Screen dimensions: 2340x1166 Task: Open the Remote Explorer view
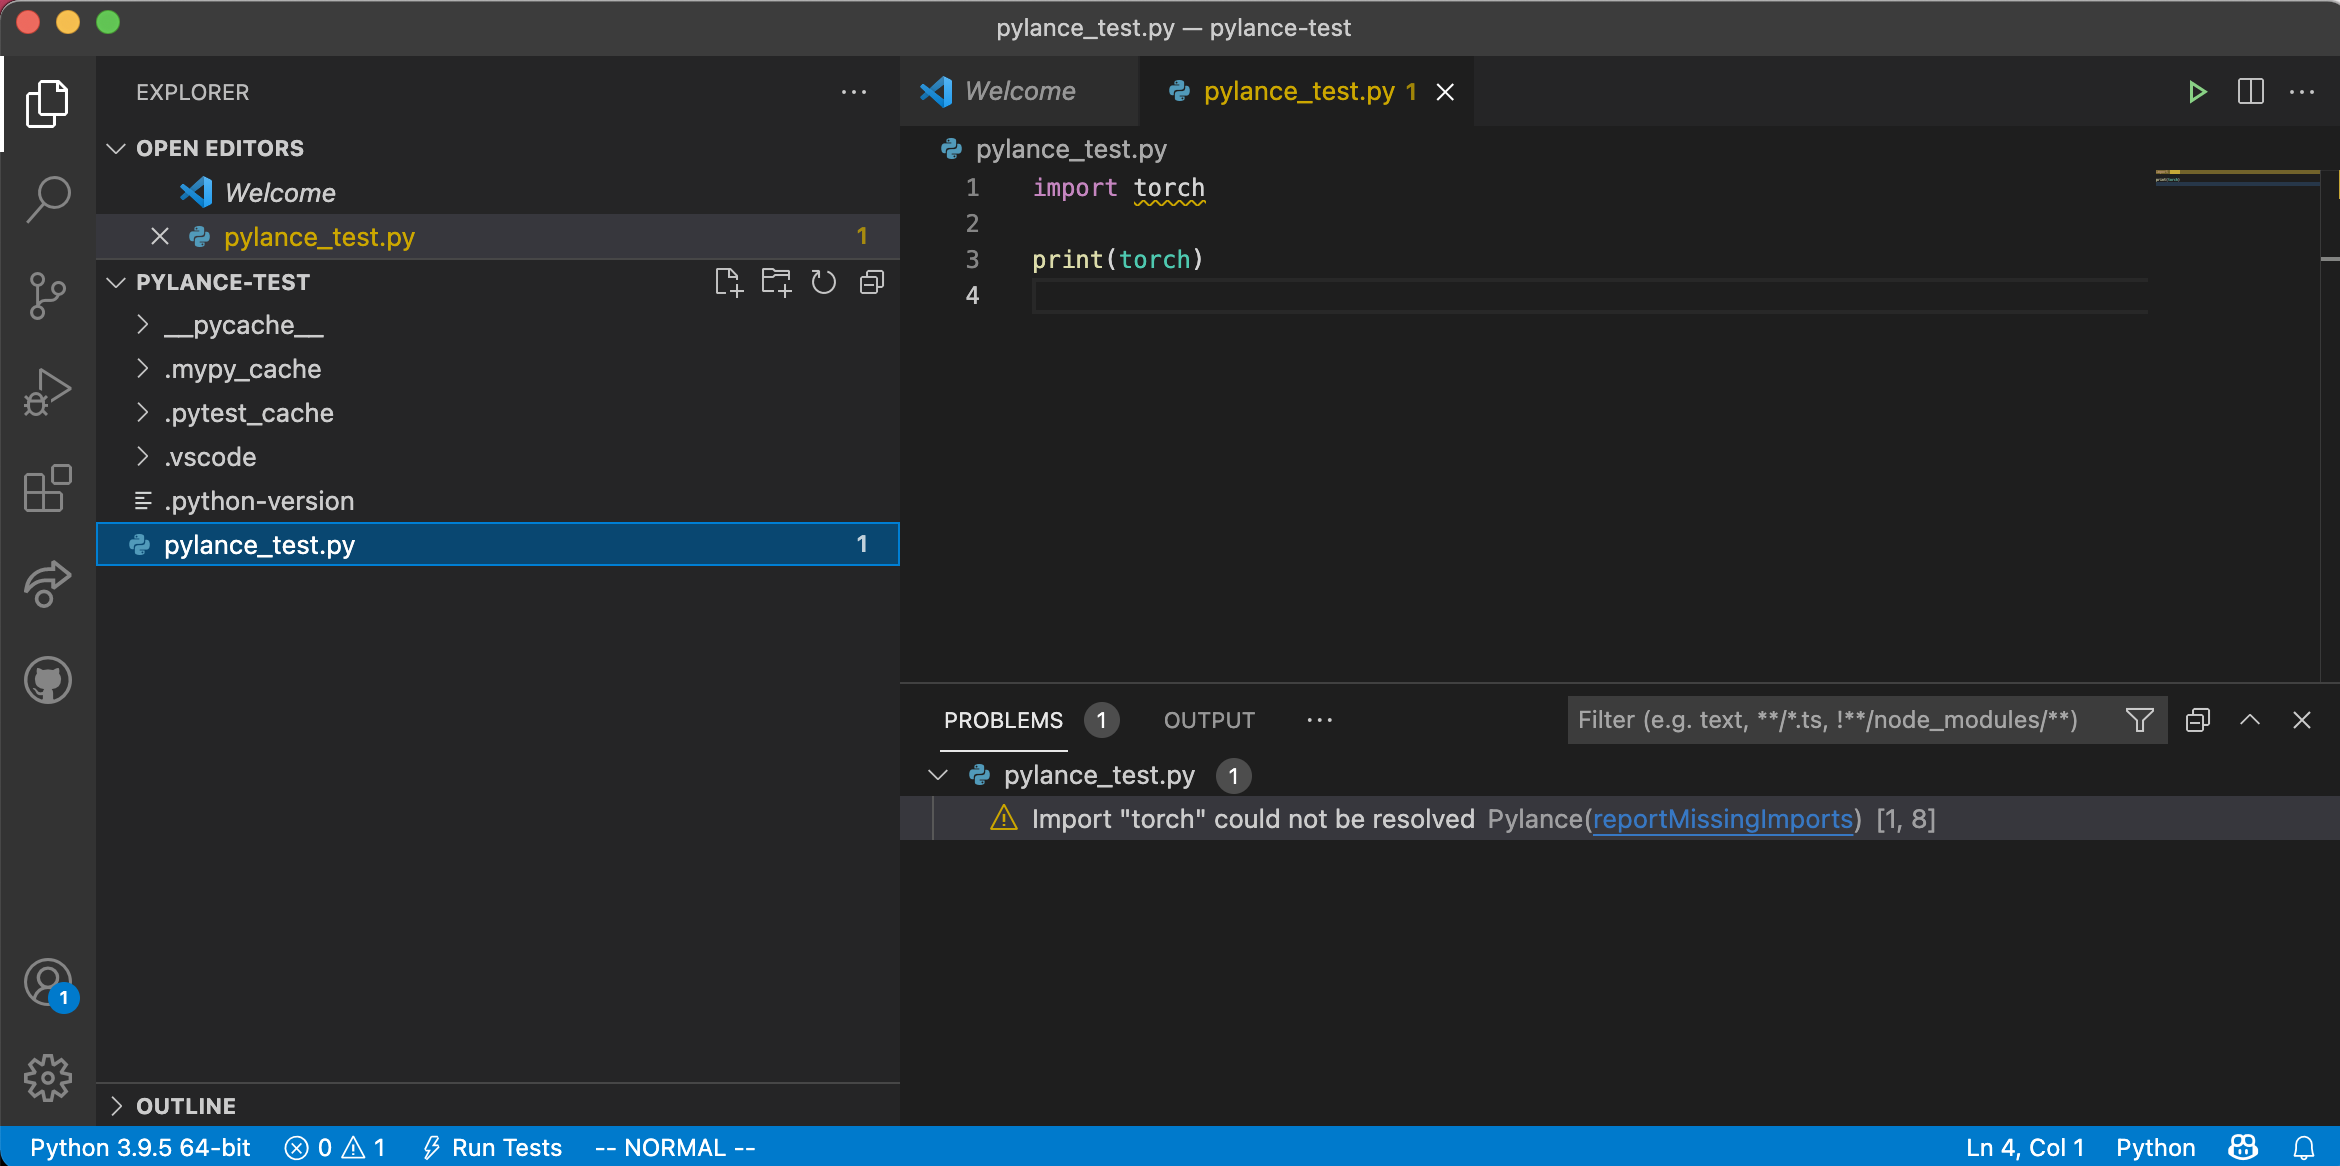tap(47, 584)
